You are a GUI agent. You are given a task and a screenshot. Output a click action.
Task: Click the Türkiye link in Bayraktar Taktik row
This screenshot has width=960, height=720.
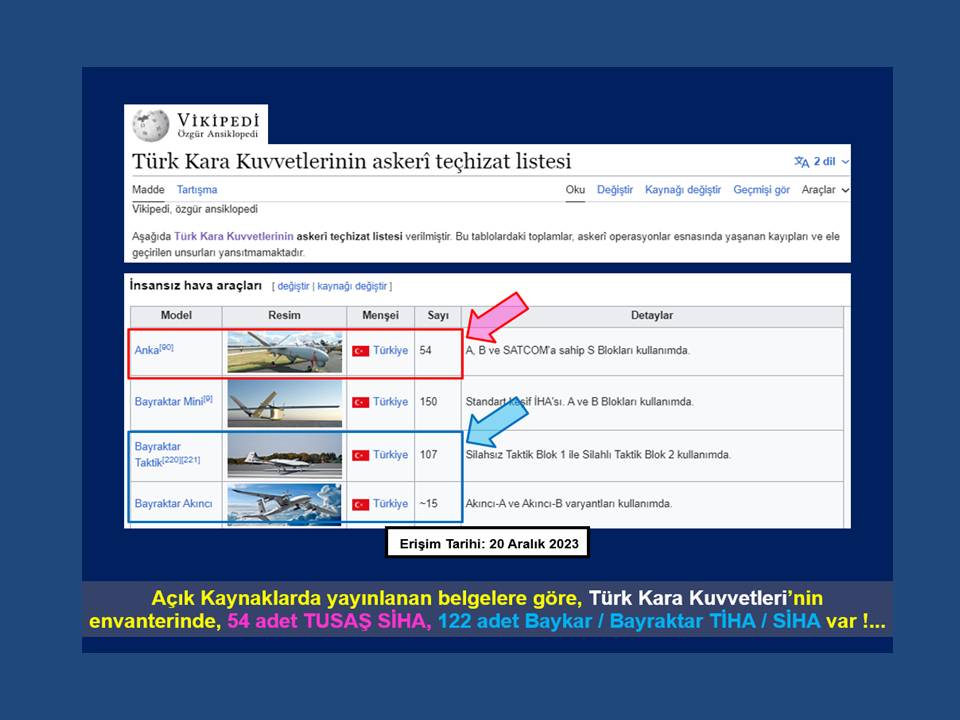(391, 454)
